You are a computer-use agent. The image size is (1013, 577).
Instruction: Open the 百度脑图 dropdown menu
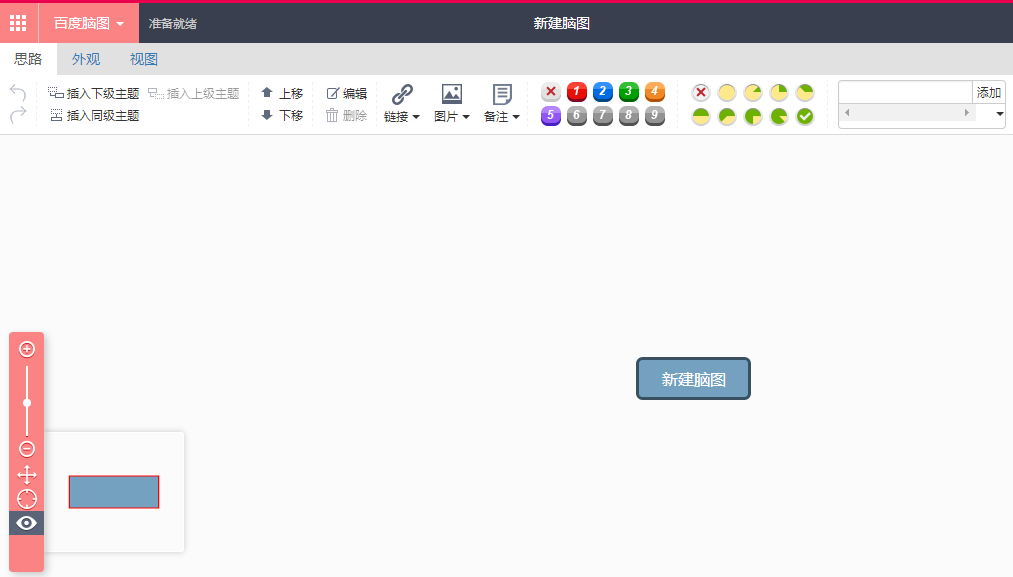pos(89,23)
